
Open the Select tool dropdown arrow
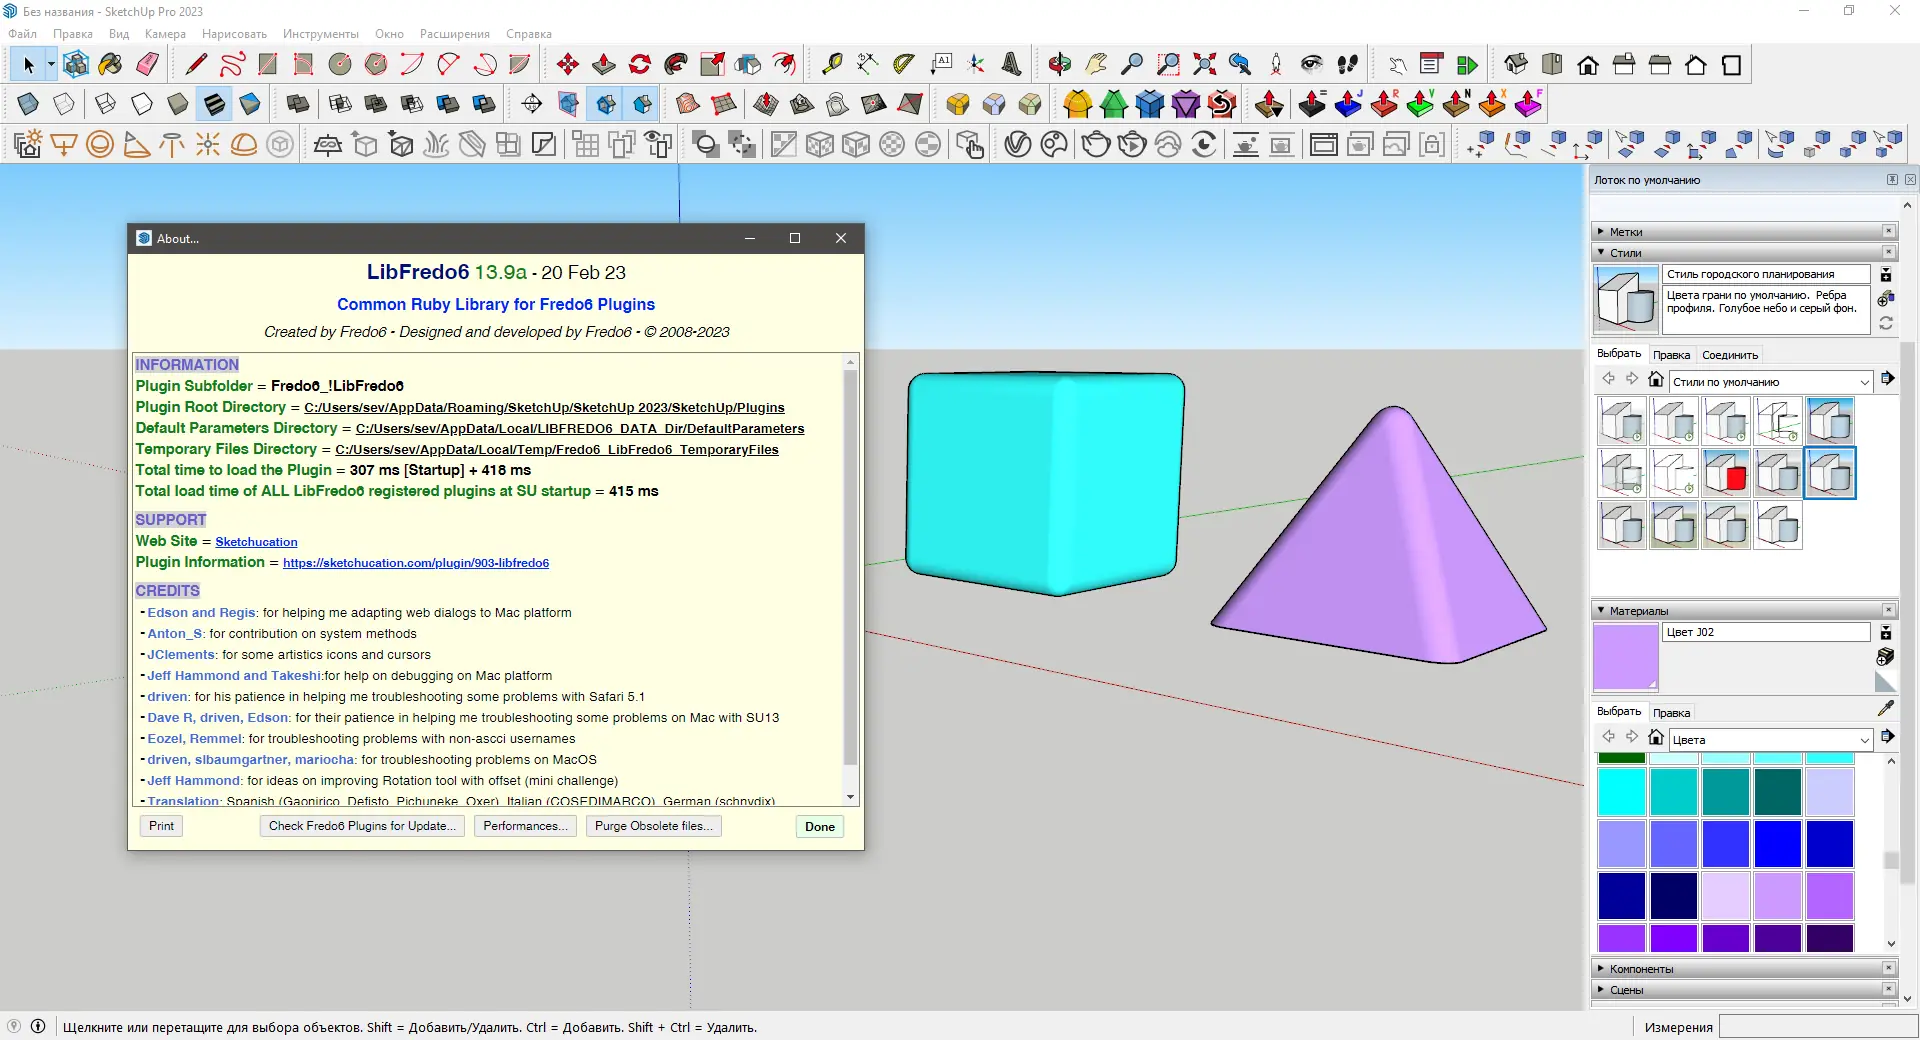pos(51,65)
